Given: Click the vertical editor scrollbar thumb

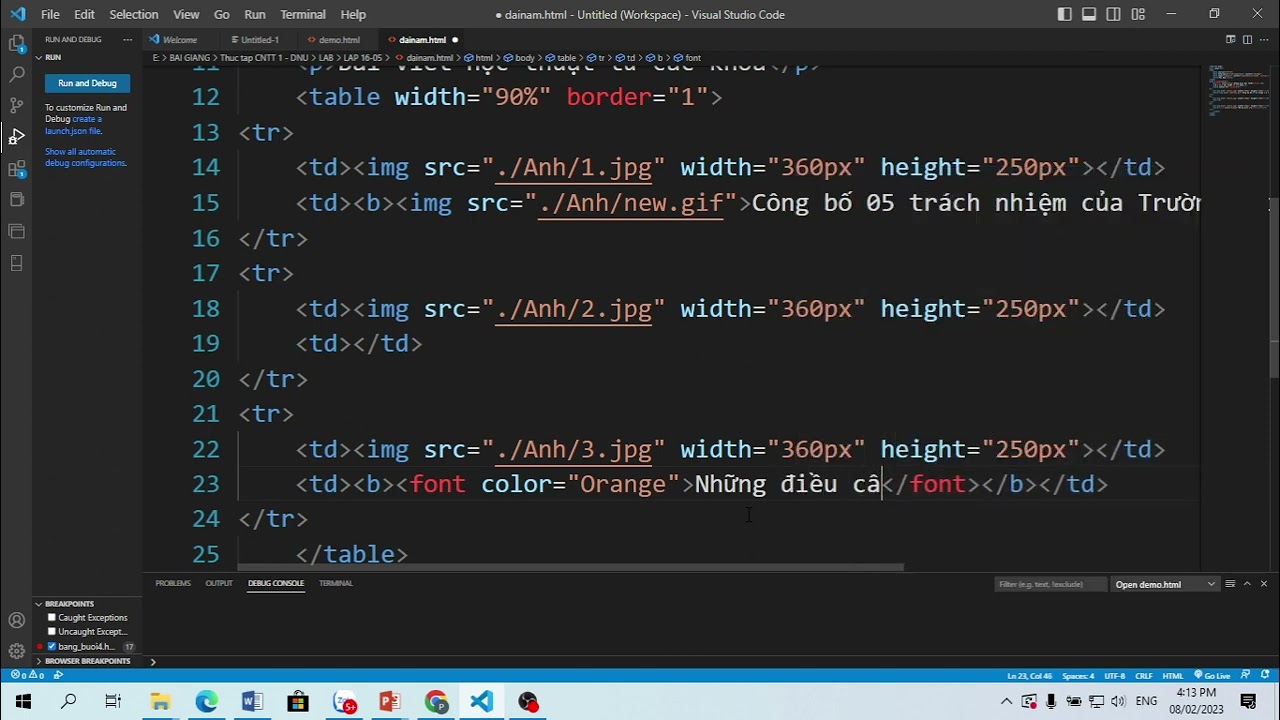Looking at the screenshot, I should (1273, 288).
